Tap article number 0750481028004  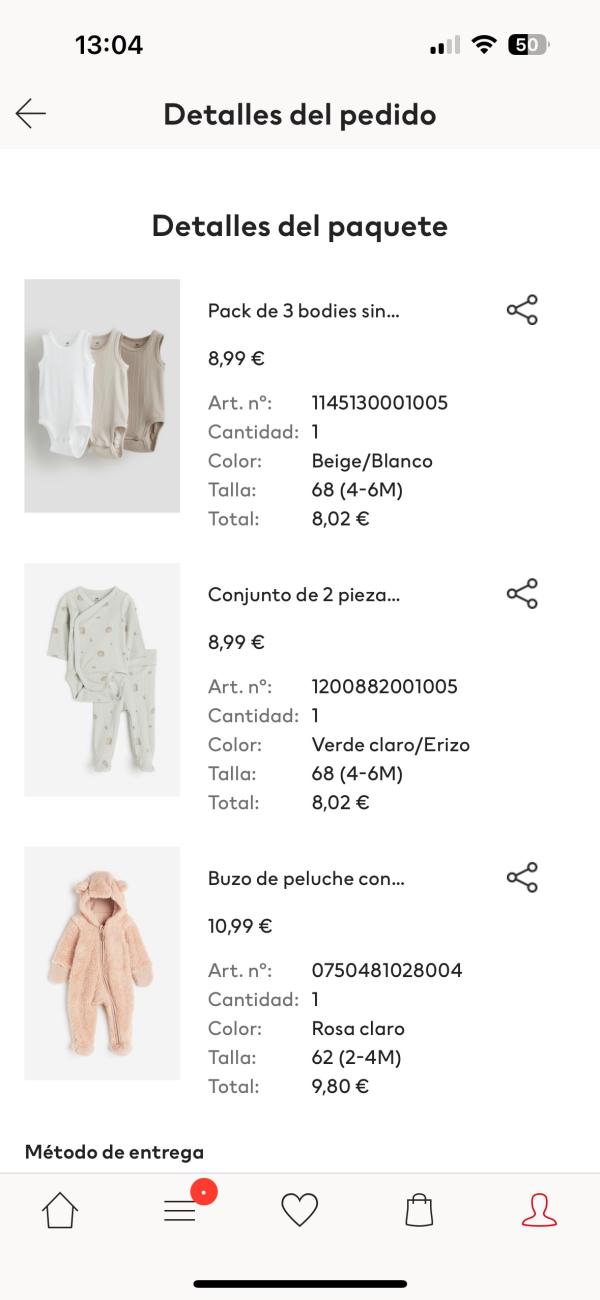[387, 970]
